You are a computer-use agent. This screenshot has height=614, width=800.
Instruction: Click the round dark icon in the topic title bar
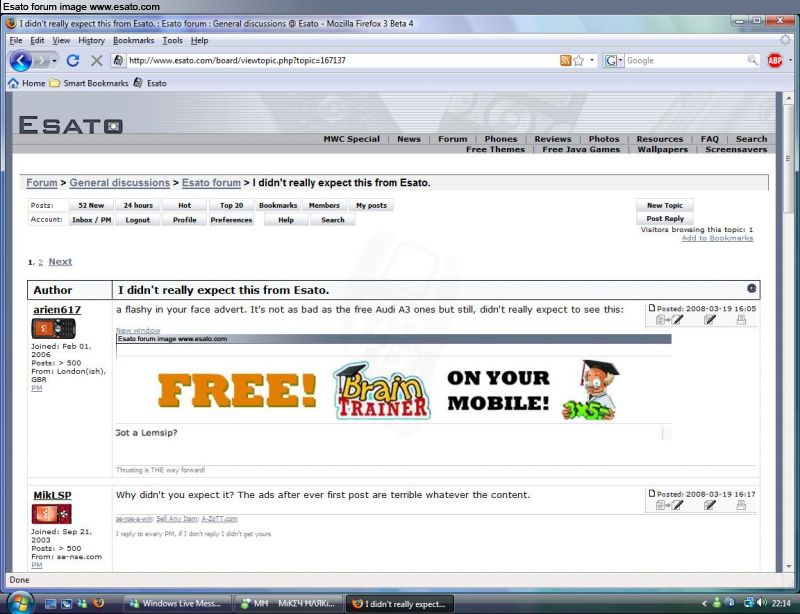[752, 288]
